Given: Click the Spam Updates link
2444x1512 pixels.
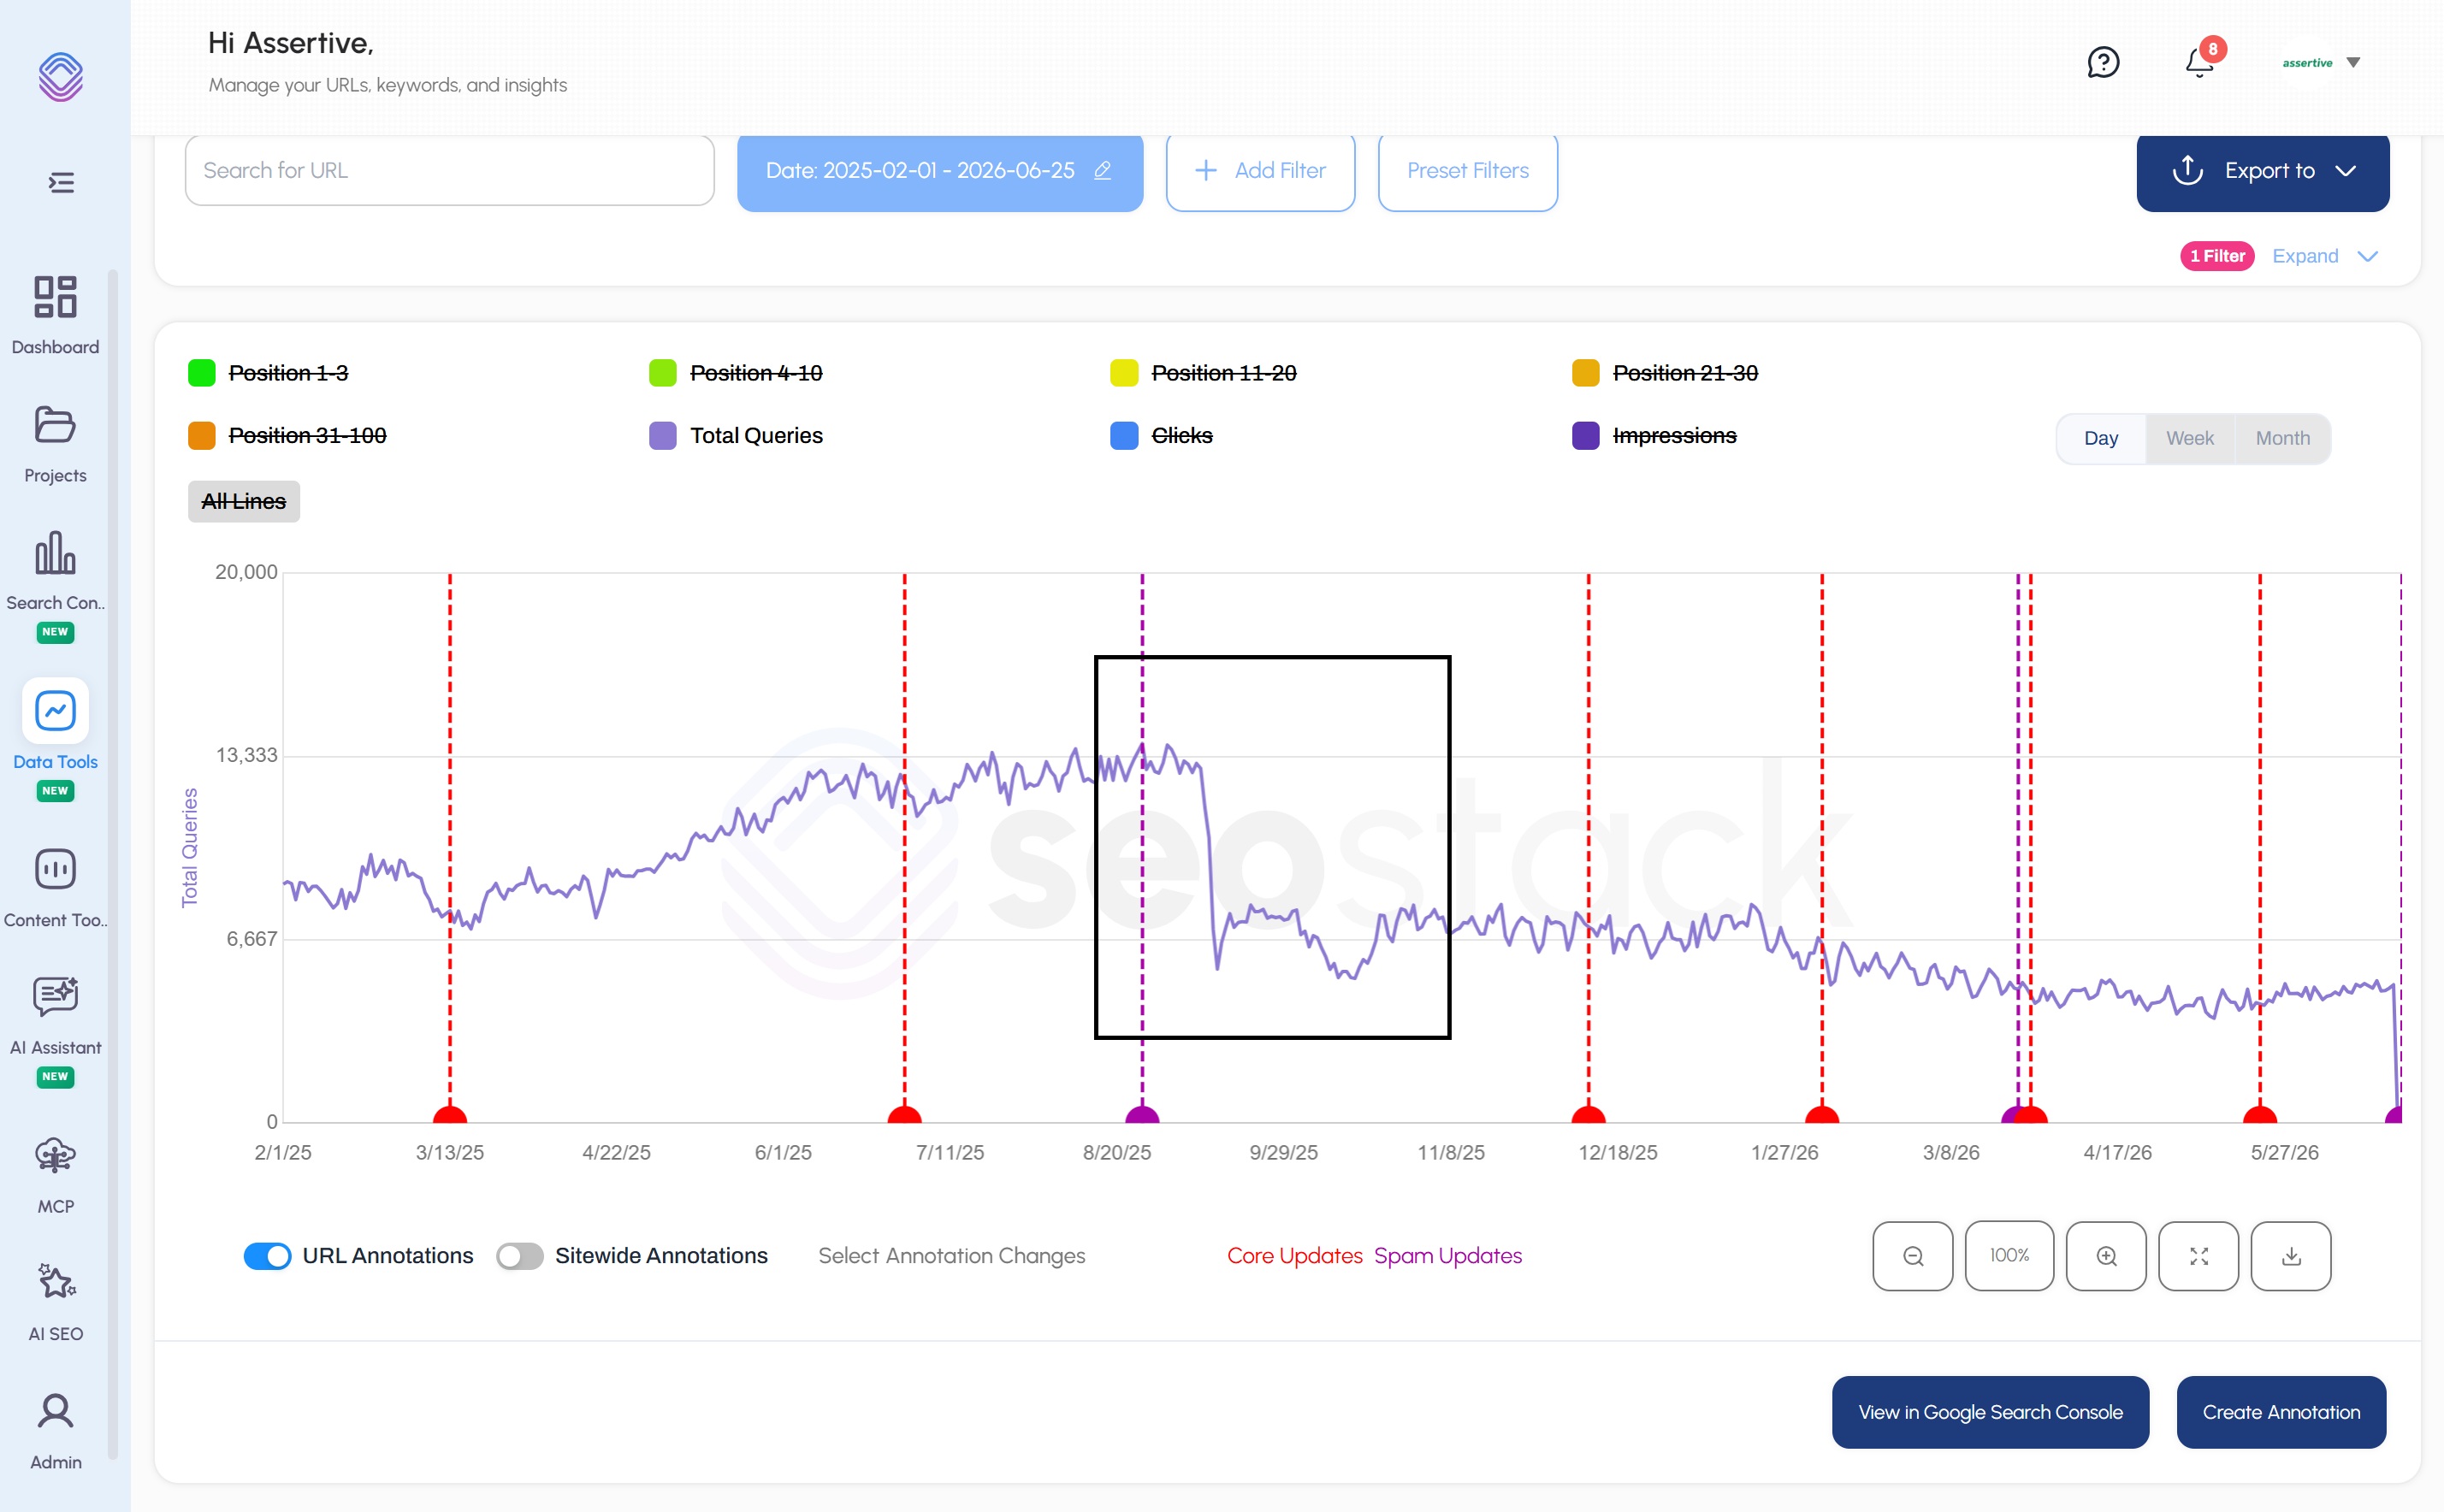Looking at the screenshot, I should click(1447, 1256).
